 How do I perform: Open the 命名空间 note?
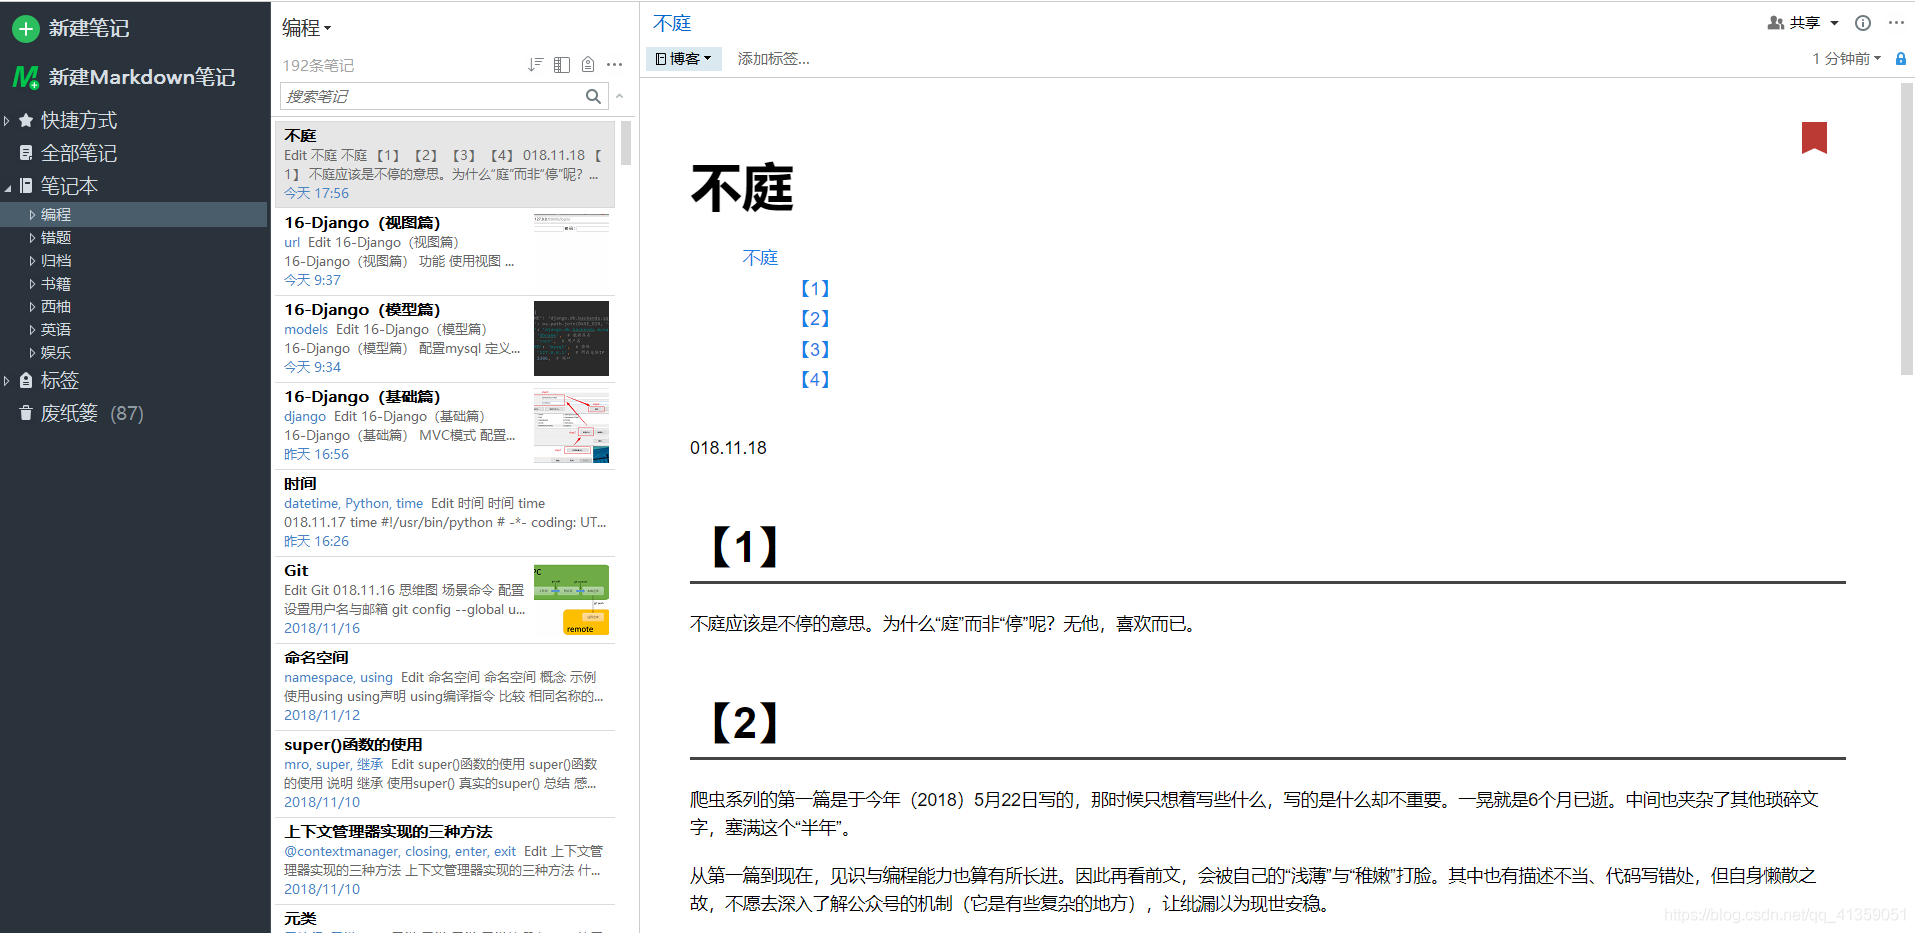pos(445,686)
